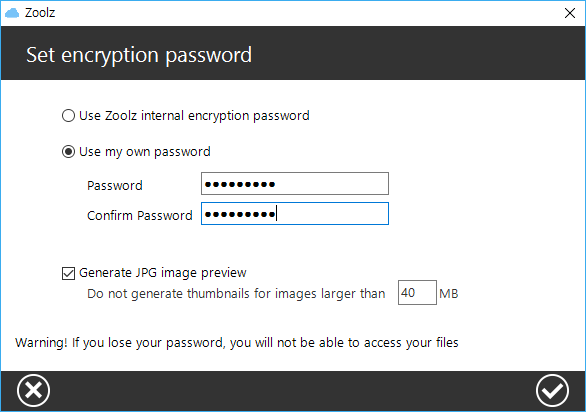Cancel using the circled X icon
The height and width of the screenshot is (412, 586).
33,391
